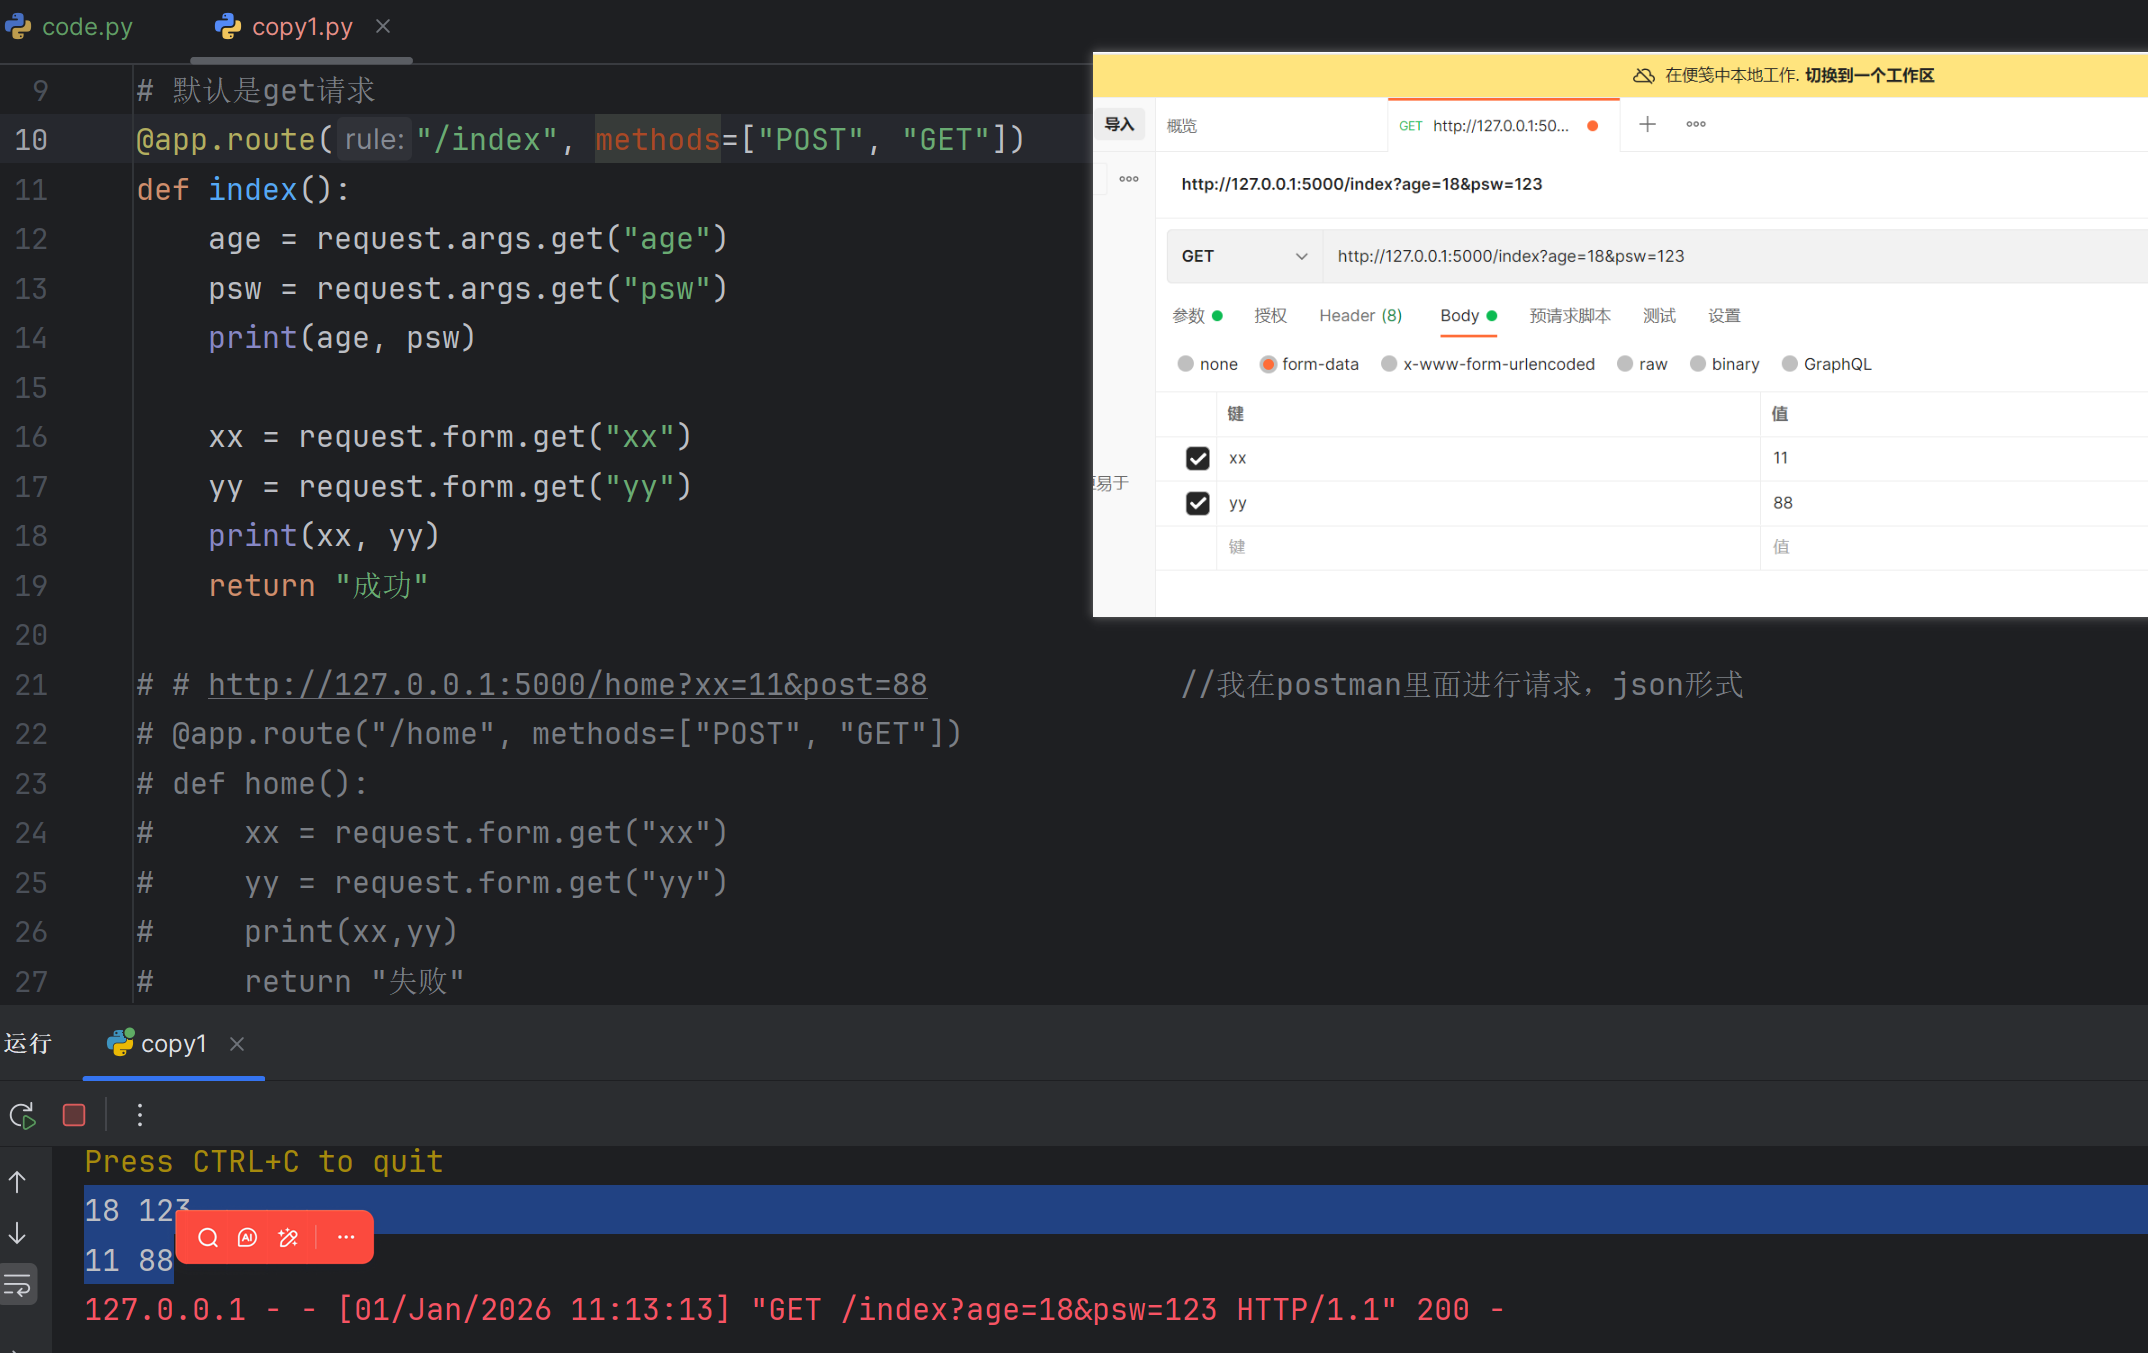Click the rerun copy1 icon
This screenshot has height=1353, width=2148.
point(22,1115)
